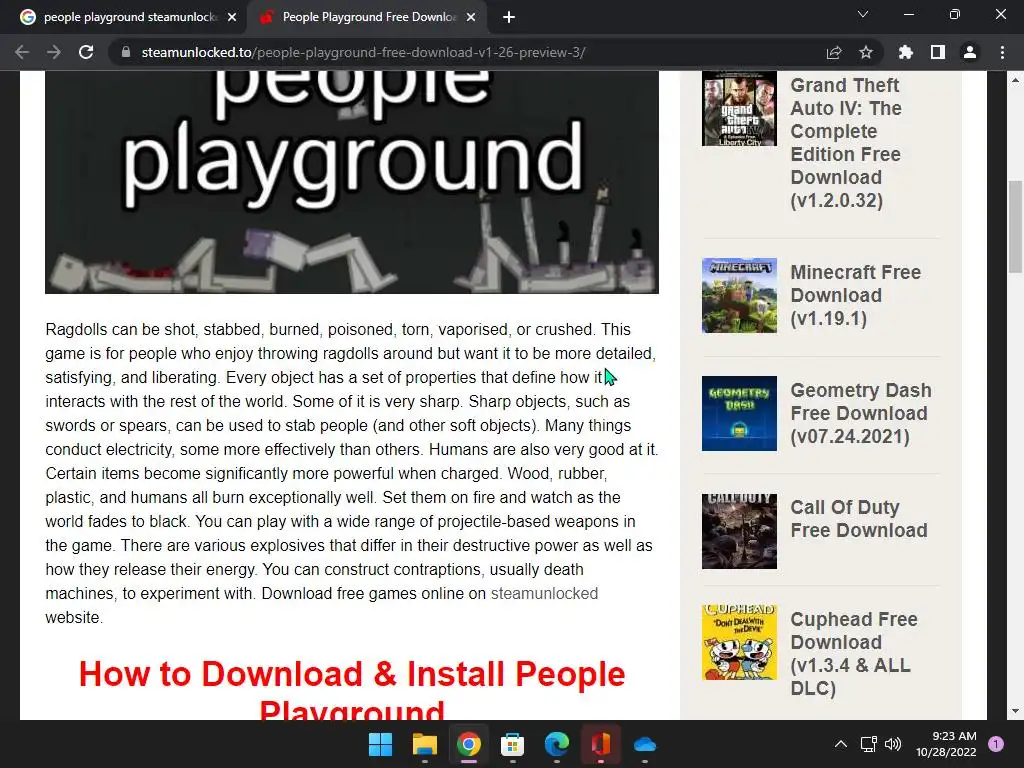Open the Windows Start menu
Image resolution: width=1024 pixels, height=768 pixels.
pyautogui.click(x=380, y=744)
